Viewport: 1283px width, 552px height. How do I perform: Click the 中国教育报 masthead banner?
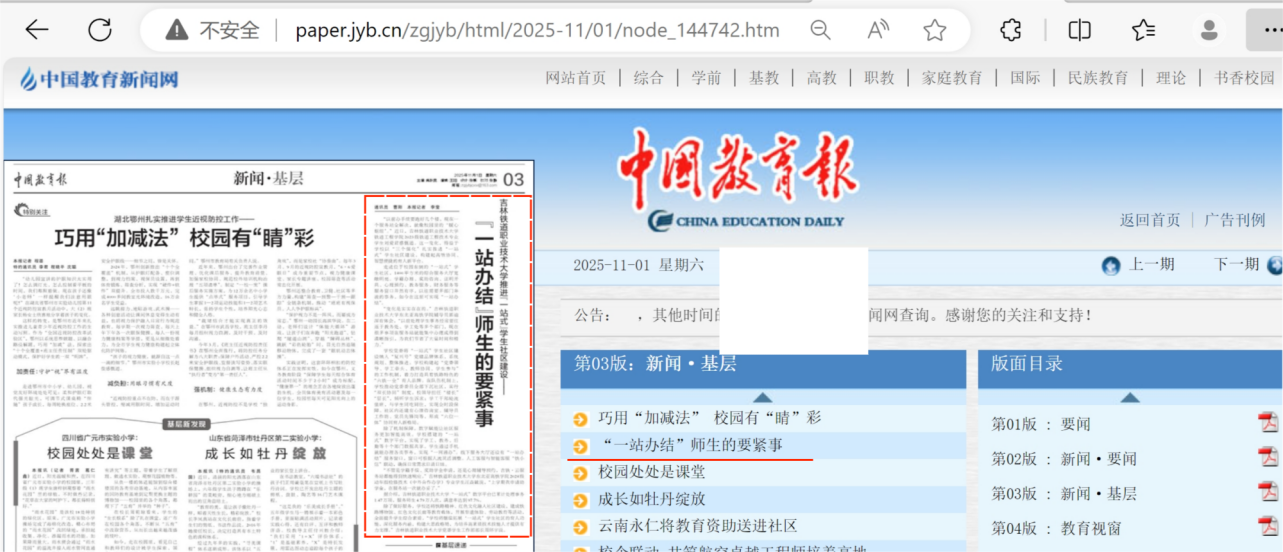coord(736,182)
